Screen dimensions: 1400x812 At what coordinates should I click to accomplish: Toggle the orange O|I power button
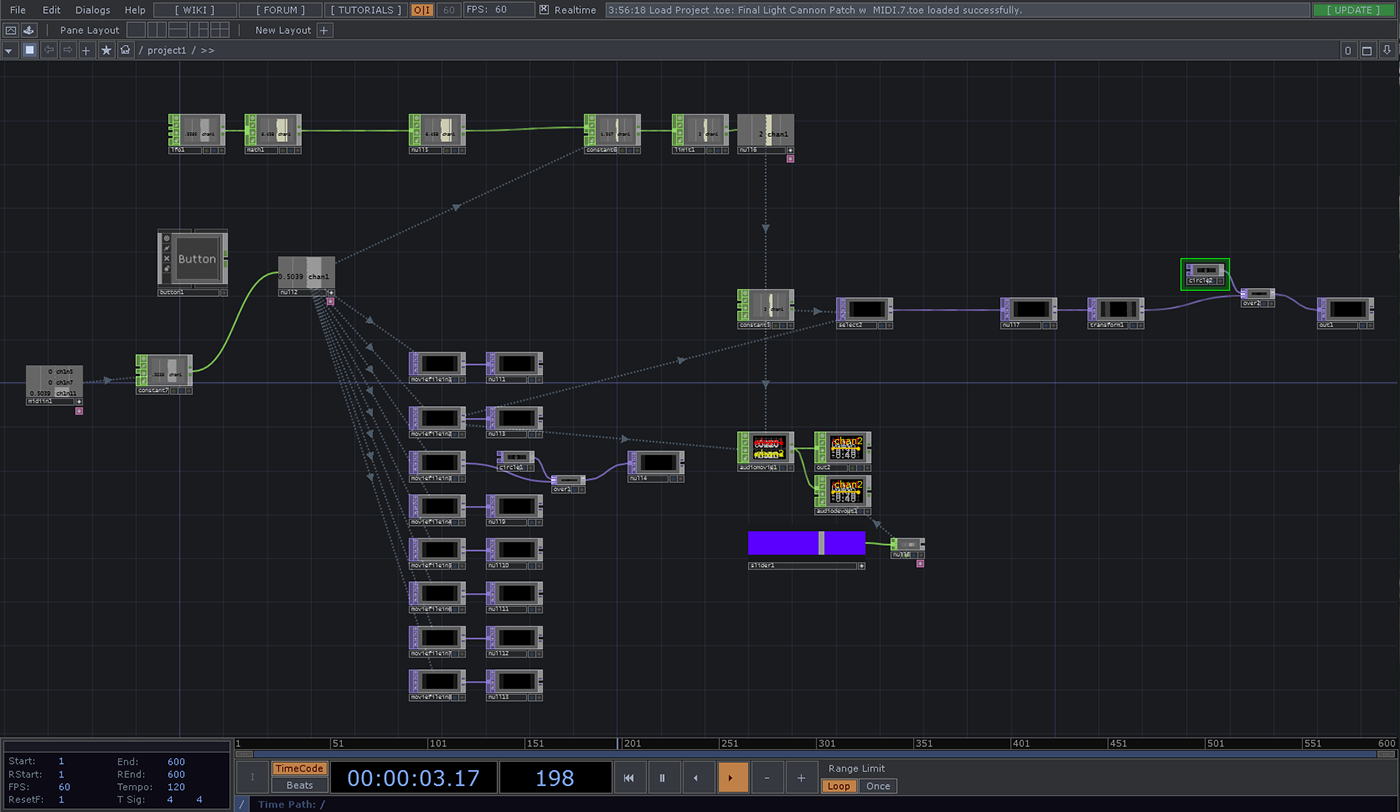click(422, 10)
